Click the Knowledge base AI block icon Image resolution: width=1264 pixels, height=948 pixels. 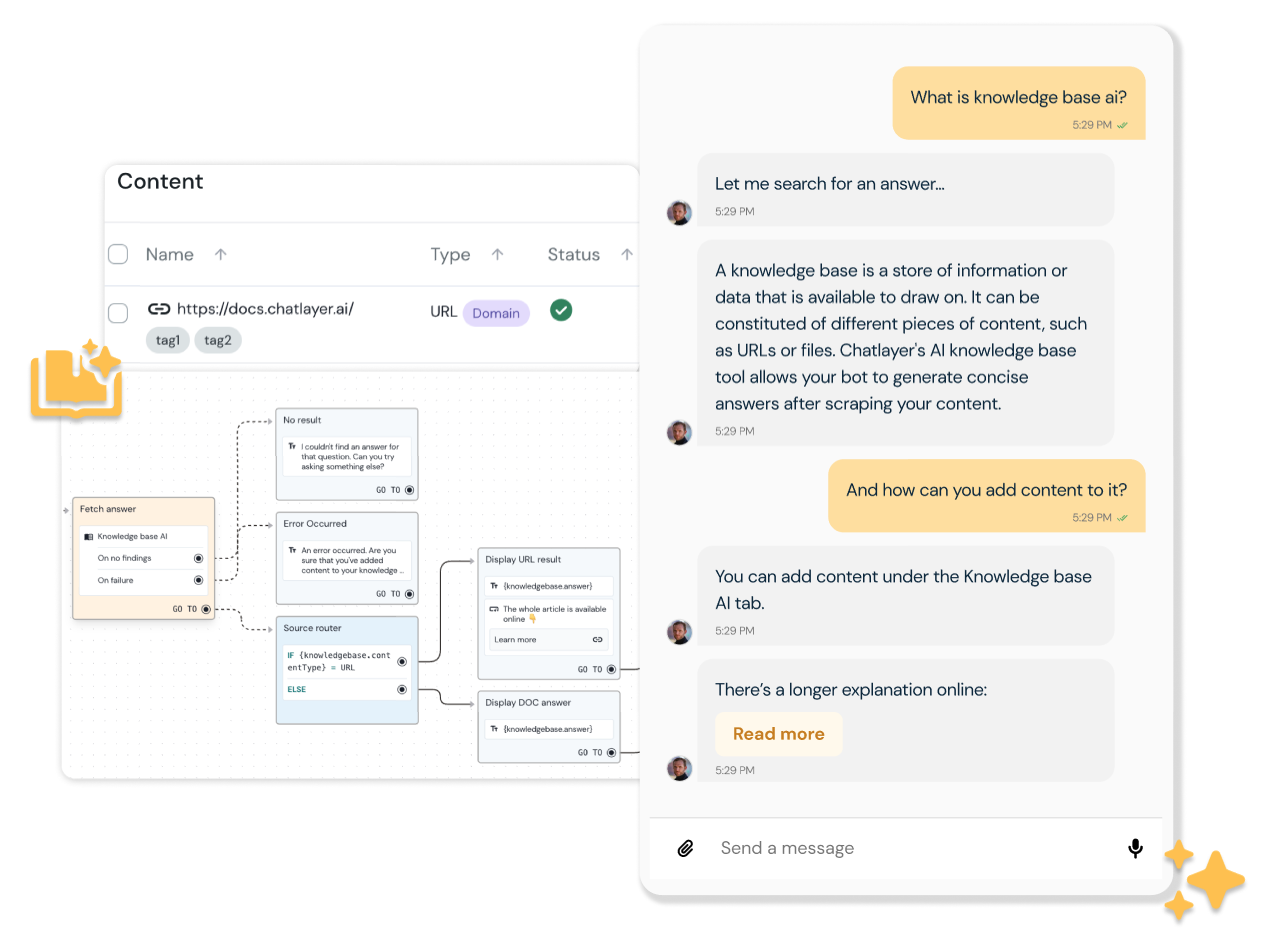coord(89,537)
